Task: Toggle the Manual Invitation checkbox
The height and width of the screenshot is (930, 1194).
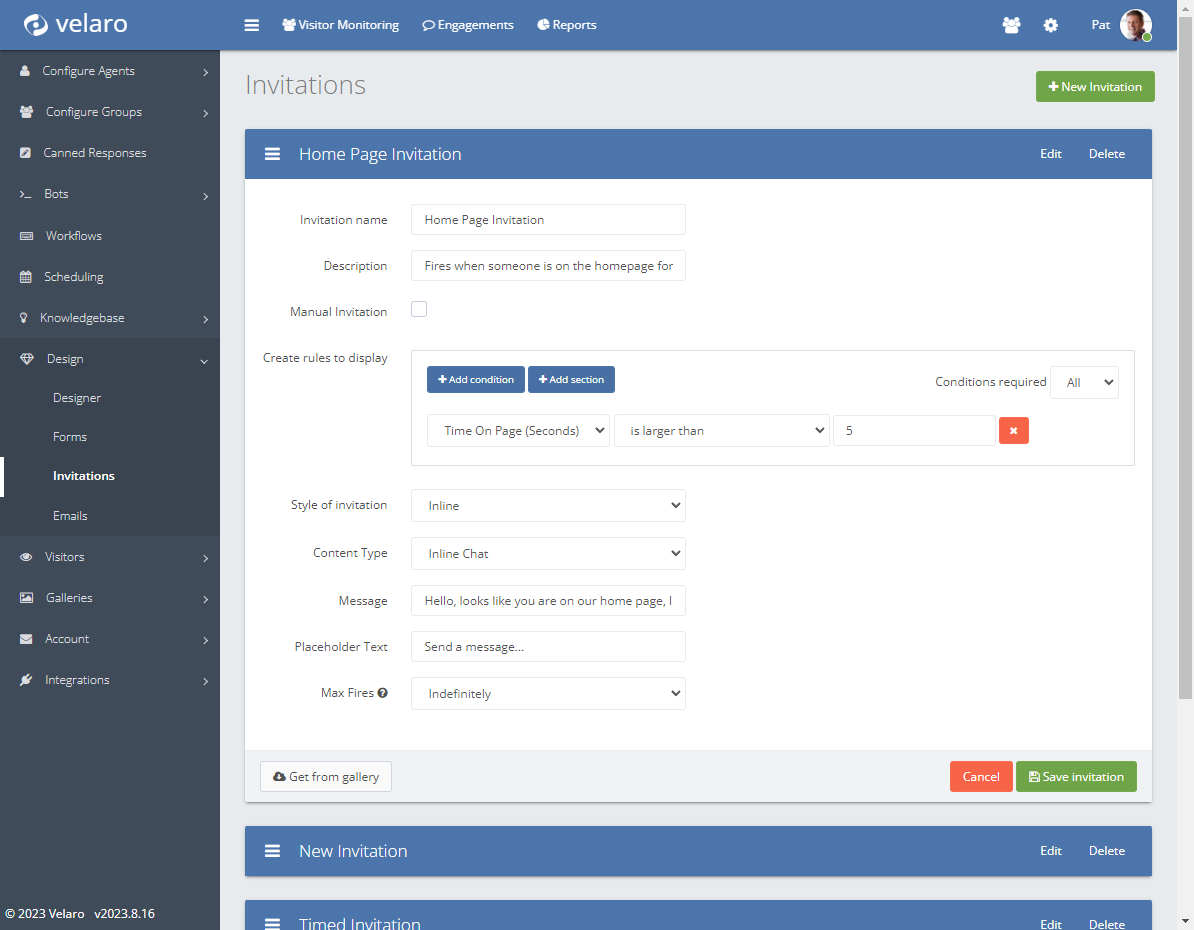Action: point(419,310)
